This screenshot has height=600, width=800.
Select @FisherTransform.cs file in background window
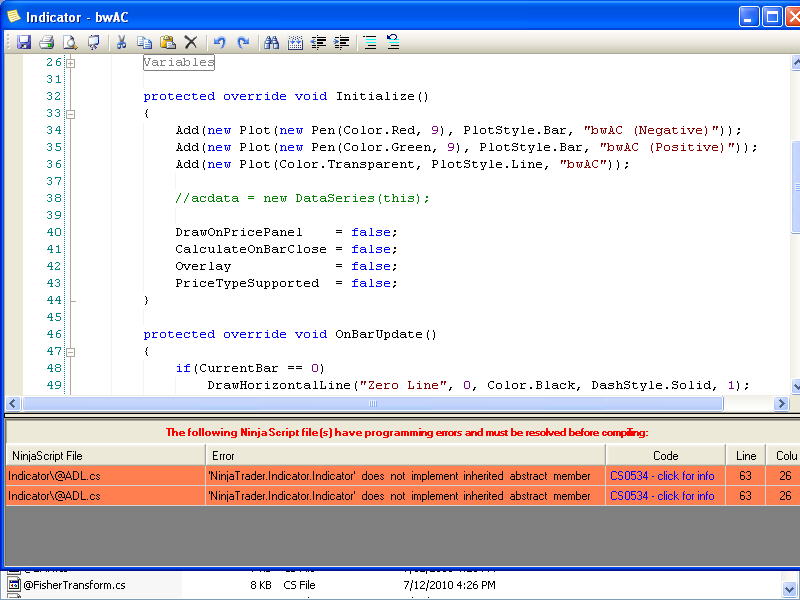pyautogui.click(x=74, y=585)
